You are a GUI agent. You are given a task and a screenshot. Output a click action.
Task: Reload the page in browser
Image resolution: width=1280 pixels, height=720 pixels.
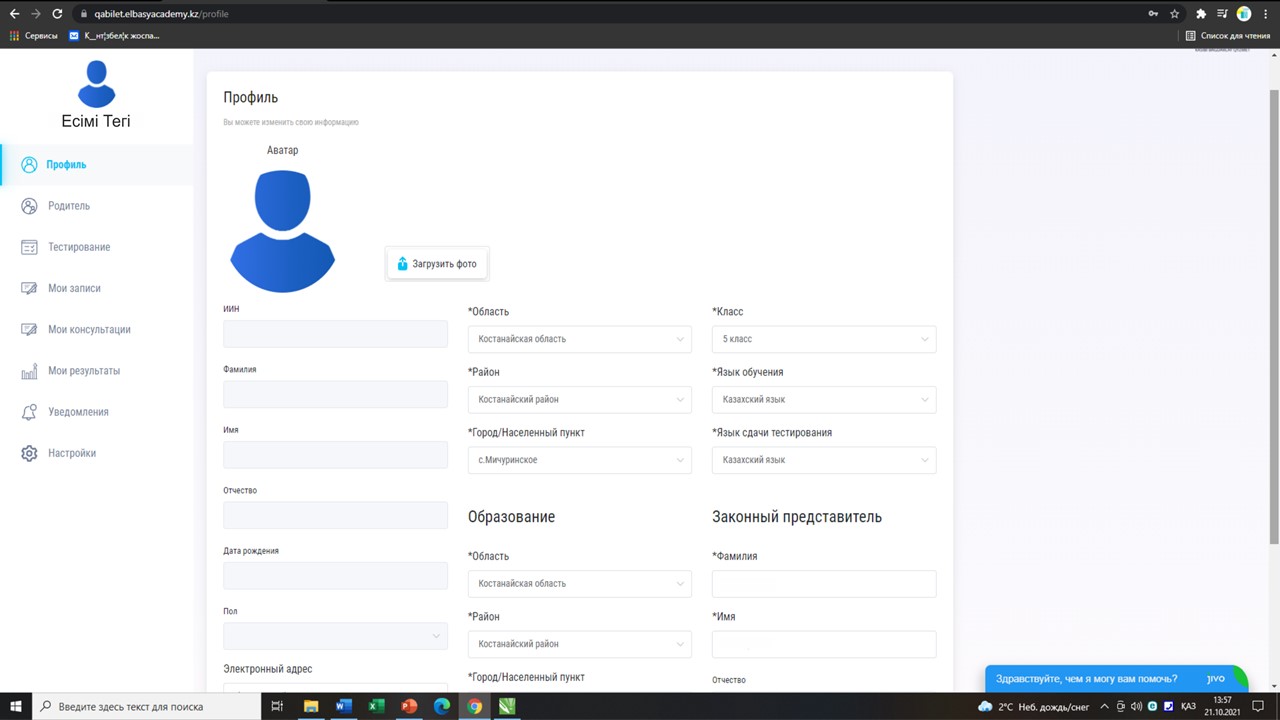tap(57, 14)
